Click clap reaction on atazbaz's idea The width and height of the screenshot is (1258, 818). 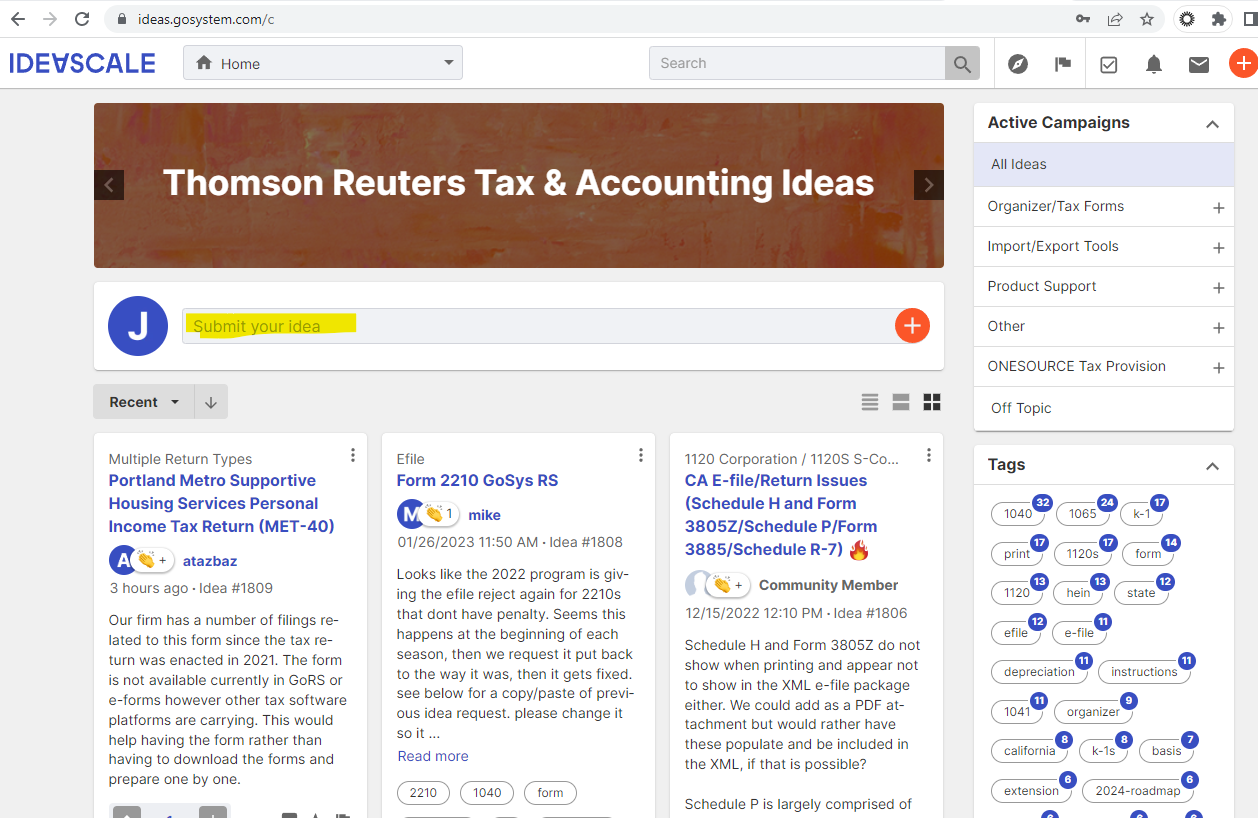pyautogui.click(x=152, y=560)
